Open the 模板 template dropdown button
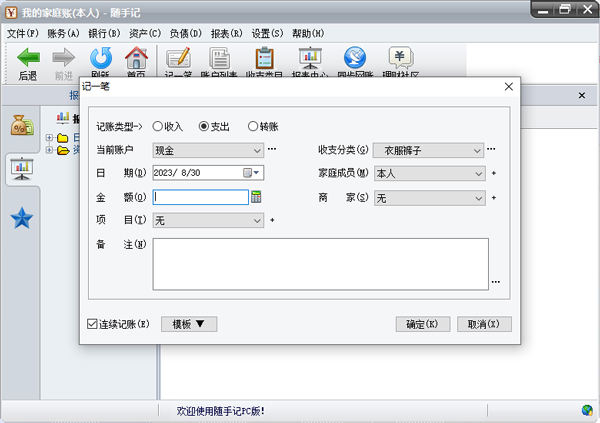This screenshot has height=423, width=600. [189, 324]
